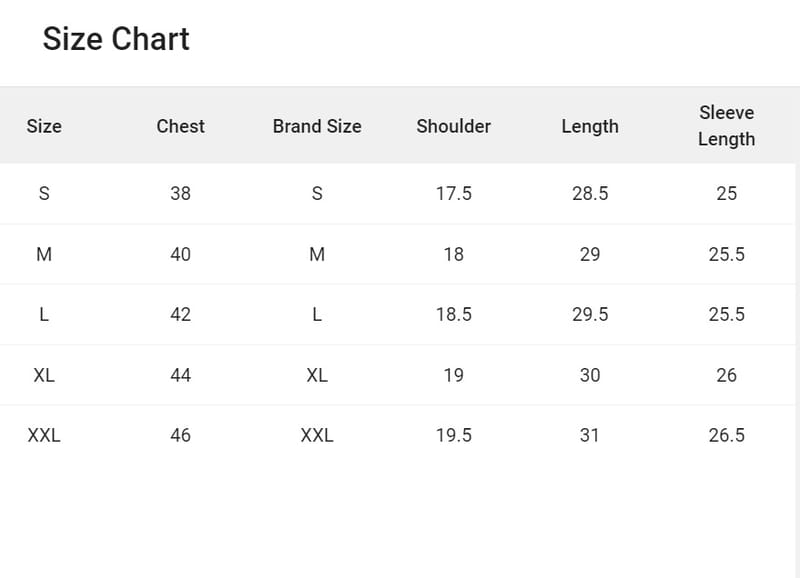Select the Brand Size column header
800x578 pixels.
click(x=317, y=126)
